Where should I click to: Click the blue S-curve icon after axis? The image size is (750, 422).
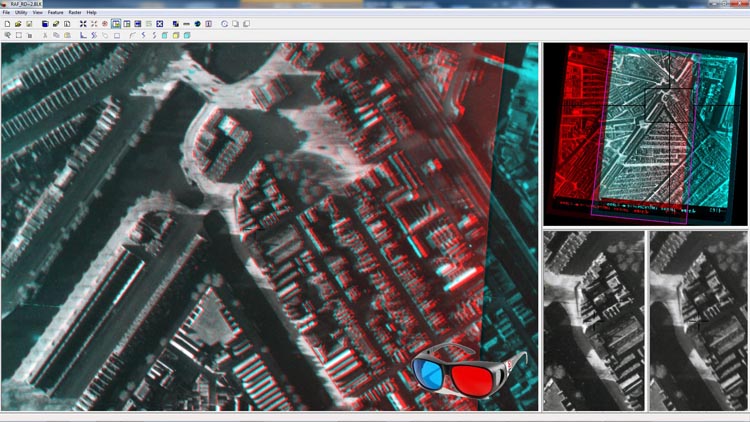94,35
